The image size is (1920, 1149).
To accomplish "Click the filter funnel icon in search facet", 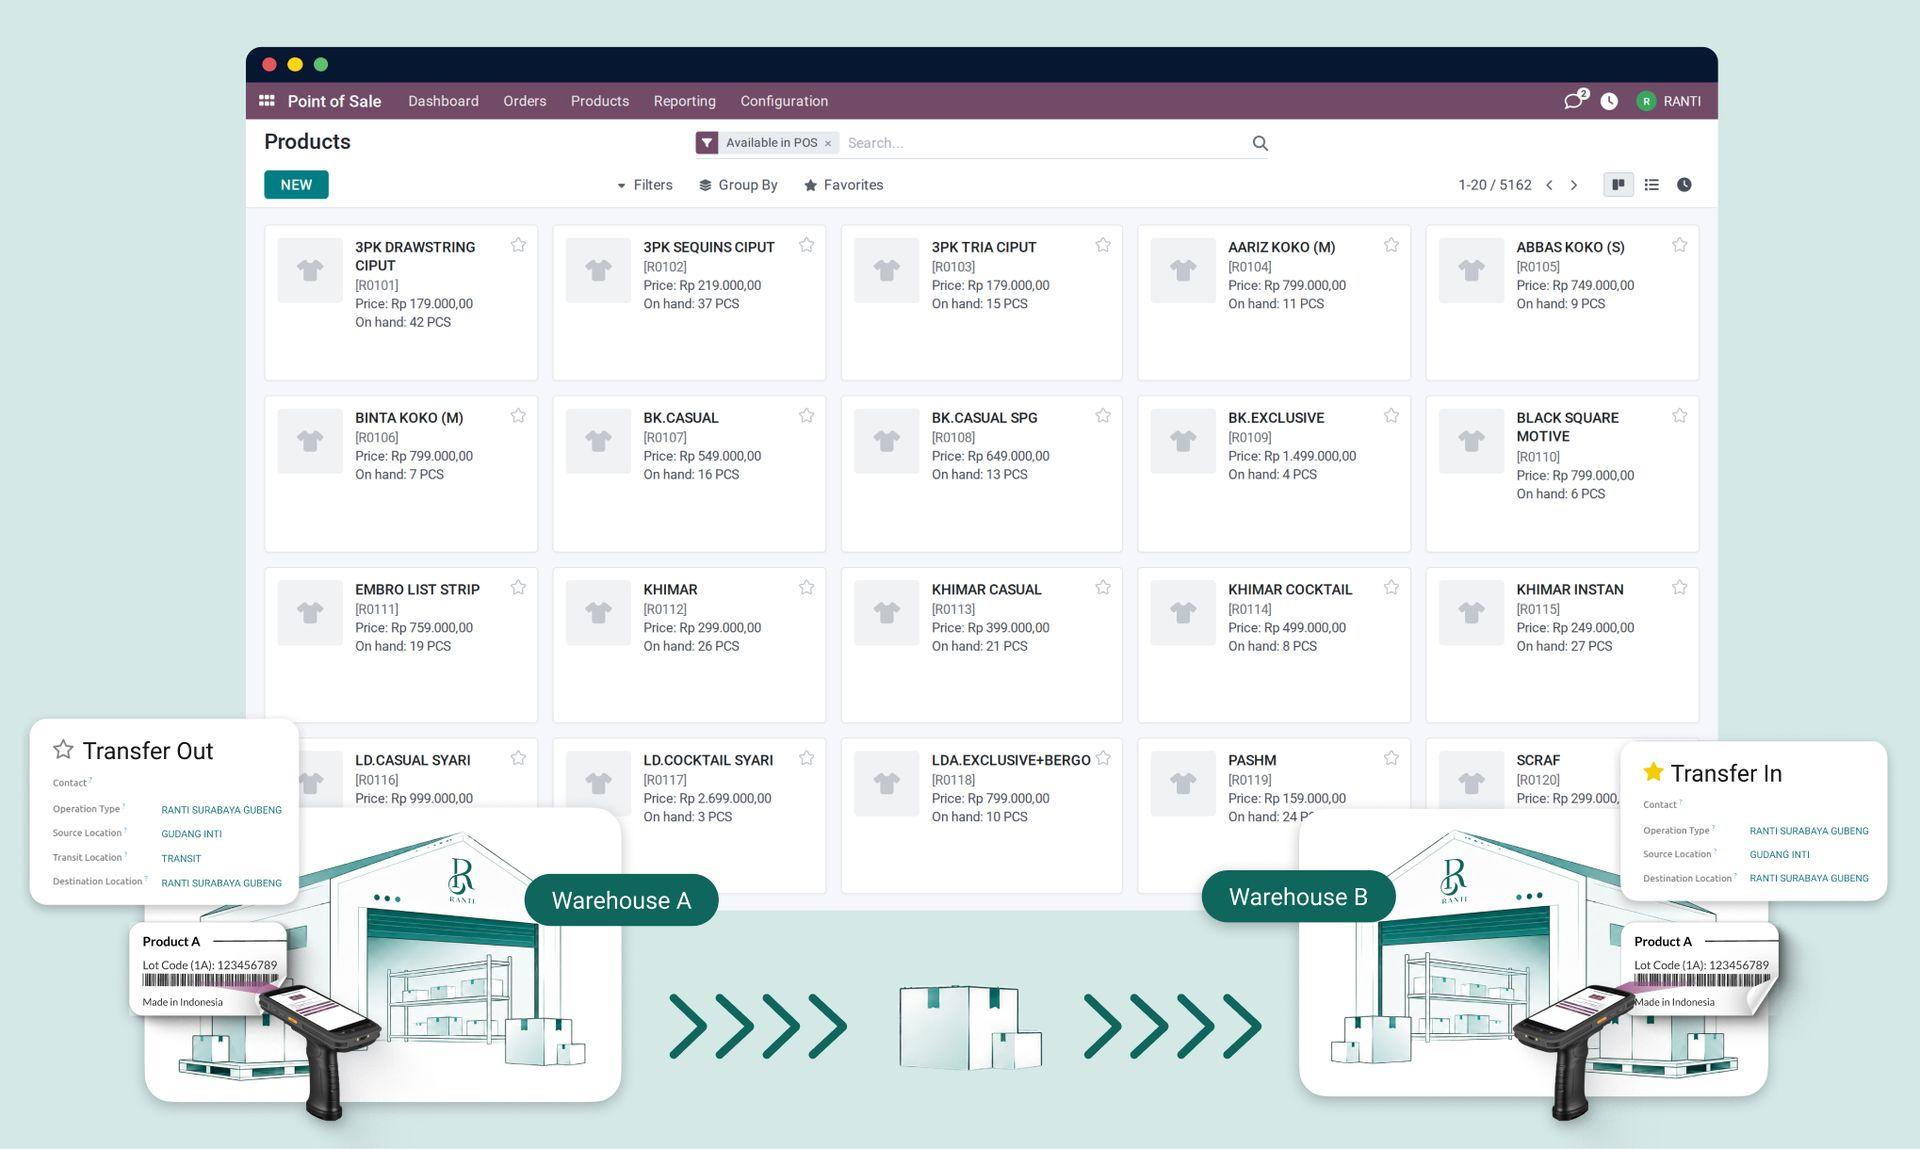I will click(x=707, y=143).
